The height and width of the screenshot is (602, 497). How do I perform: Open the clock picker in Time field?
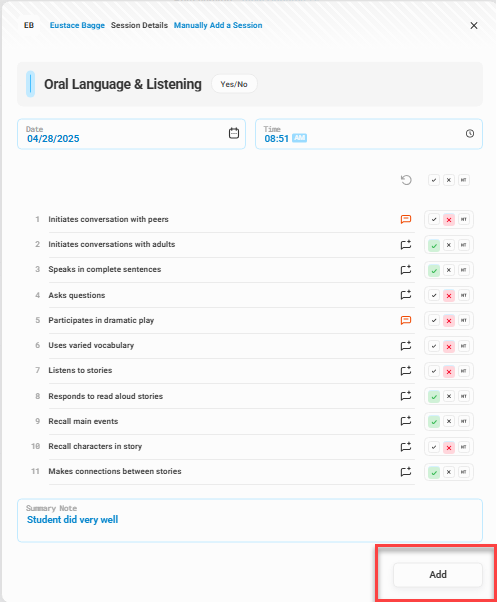(470, 134)
